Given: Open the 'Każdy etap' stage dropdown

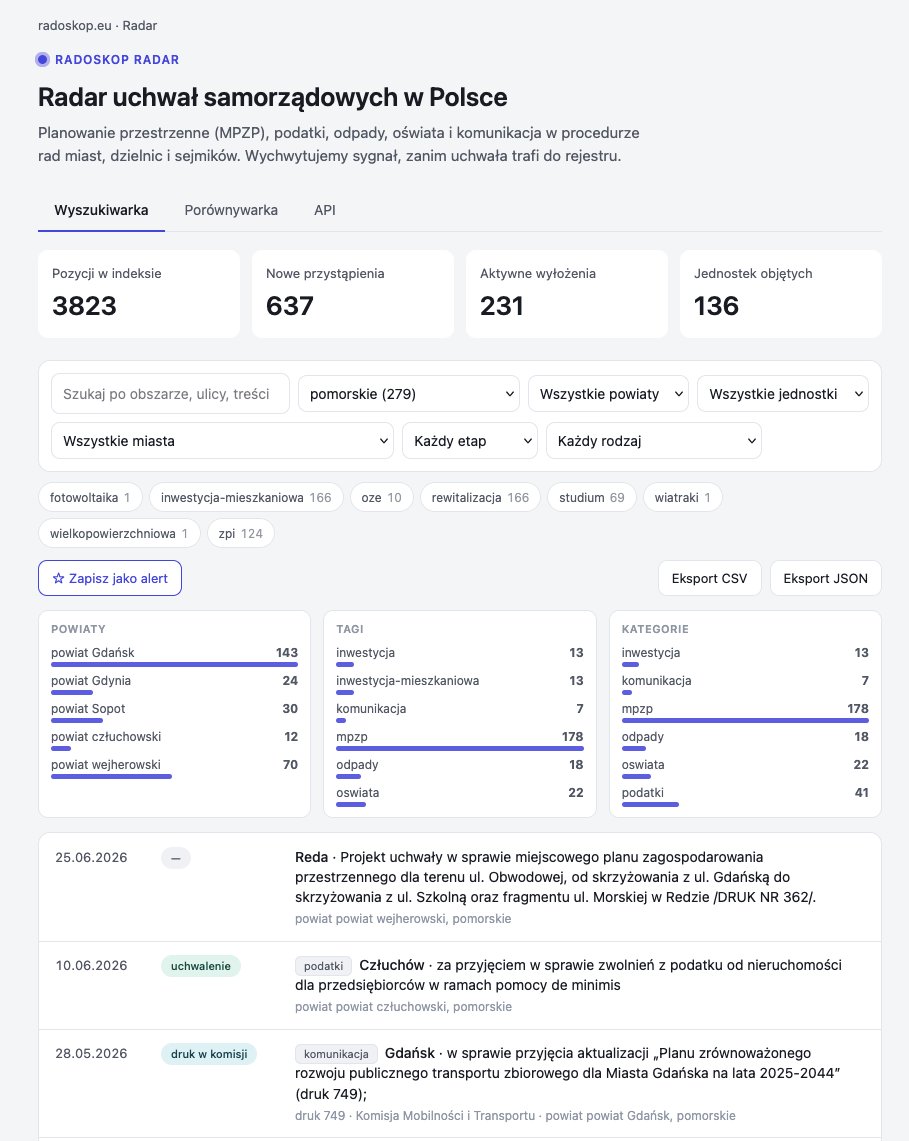Looking at the screenshot, I should [x=469, y=441].
